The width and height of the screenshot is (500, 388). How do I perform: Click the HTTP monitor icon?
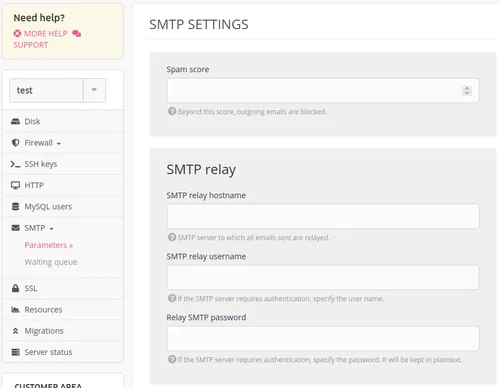point(15,185)
